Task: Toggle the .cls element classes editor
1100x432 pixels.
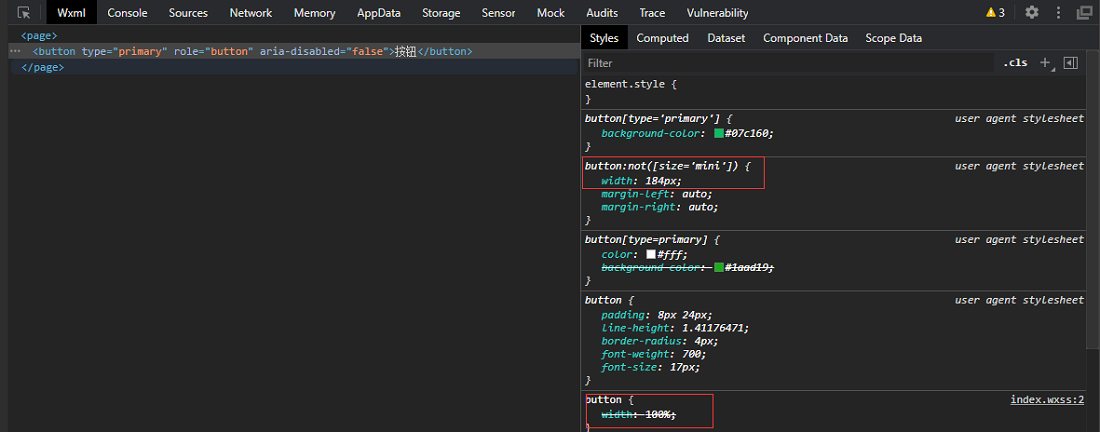Action: [1014, 63]
